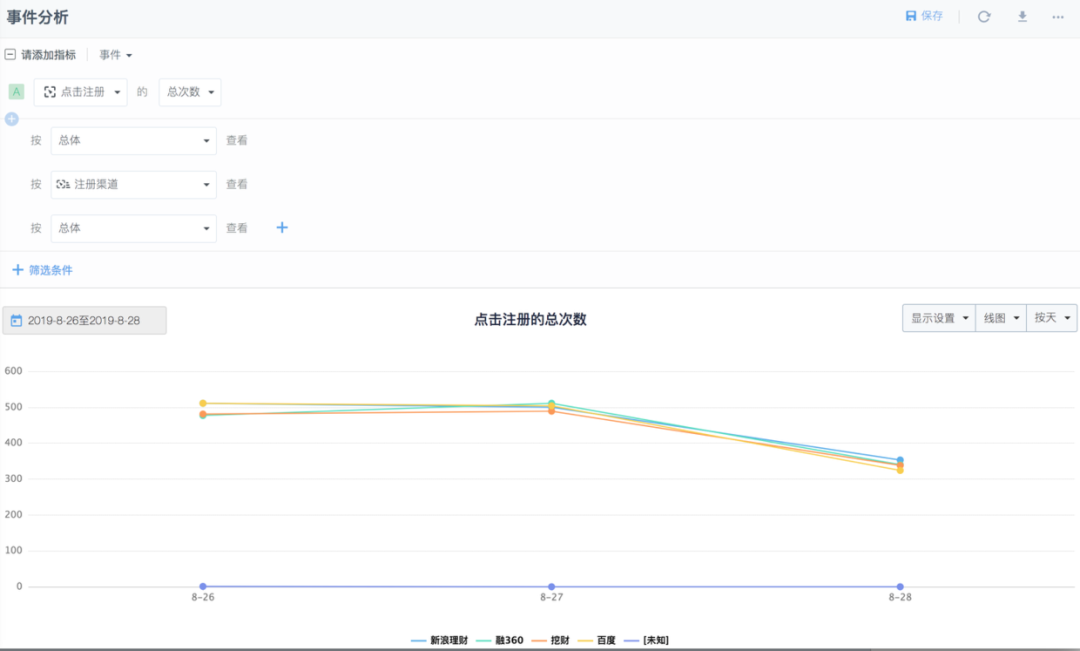Screen dimensions: 1080x651
Task: Add a new metric with the circular plus icon
Action: click(10, 118)
